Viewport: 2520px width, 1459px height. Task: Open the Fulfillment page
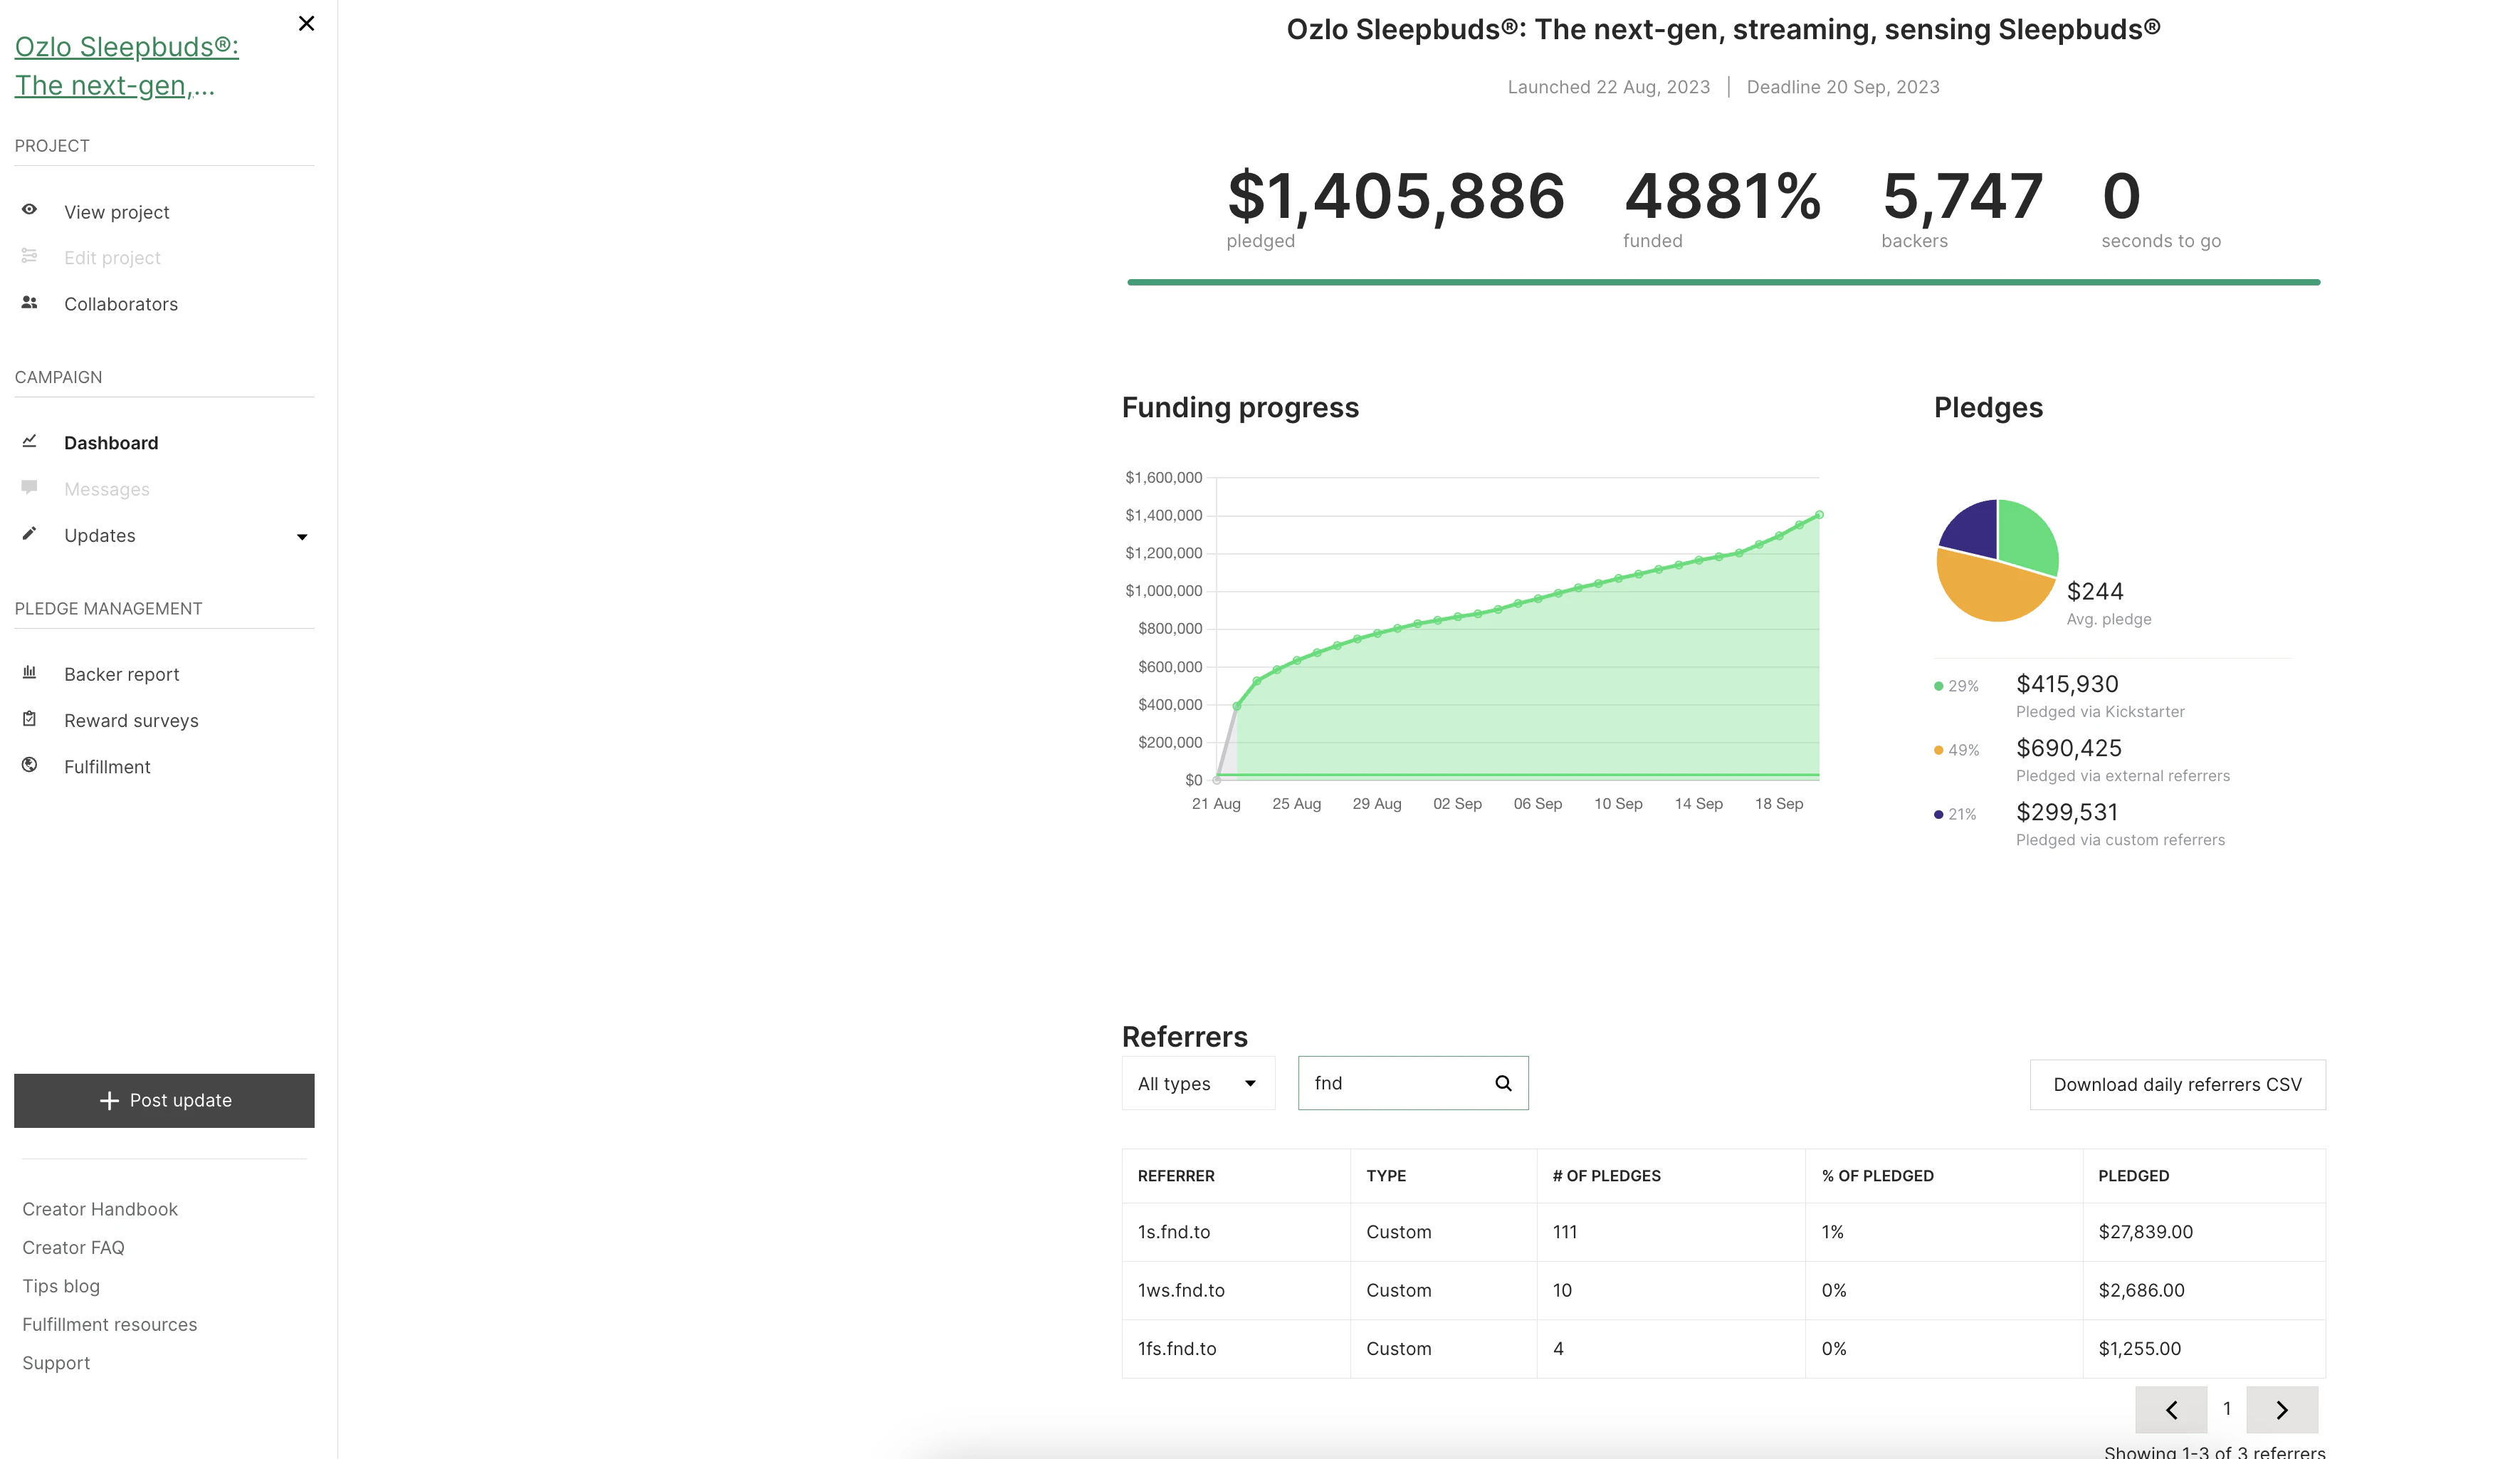pyautogui.click(x=107, y=767)
